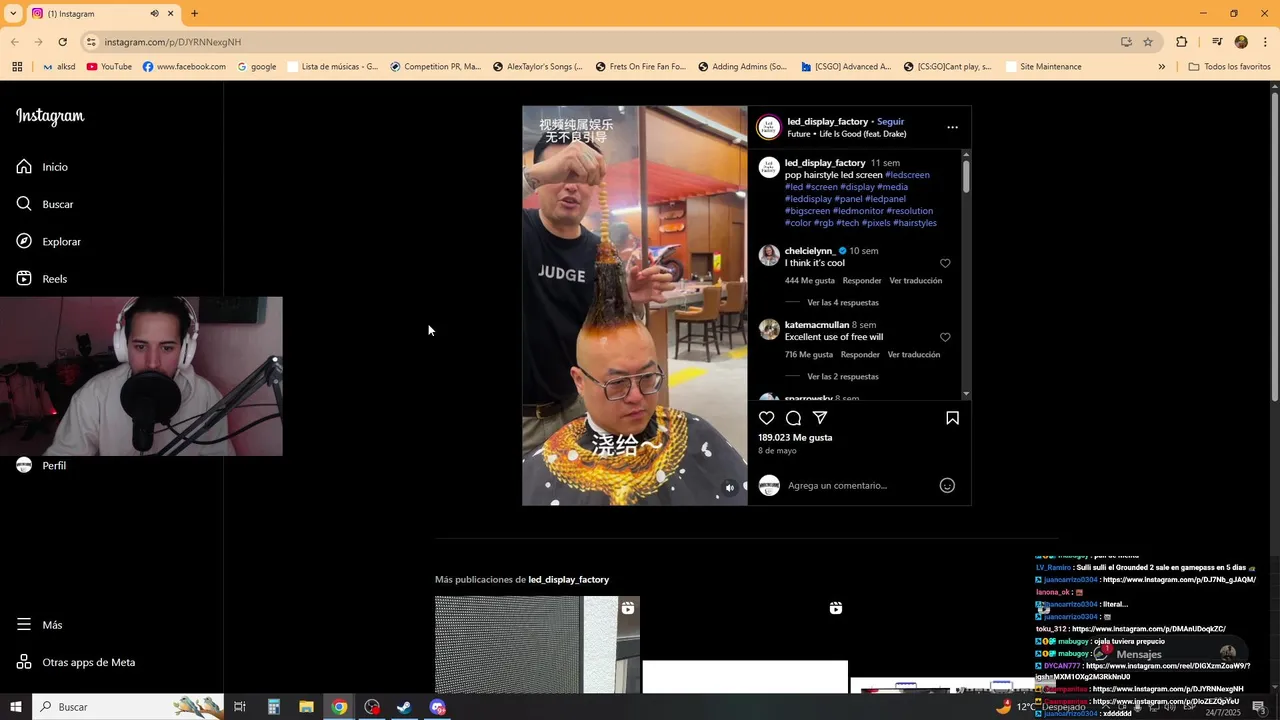
Task: Follow led_display_factory via Seguir
Action: (890, 122)
